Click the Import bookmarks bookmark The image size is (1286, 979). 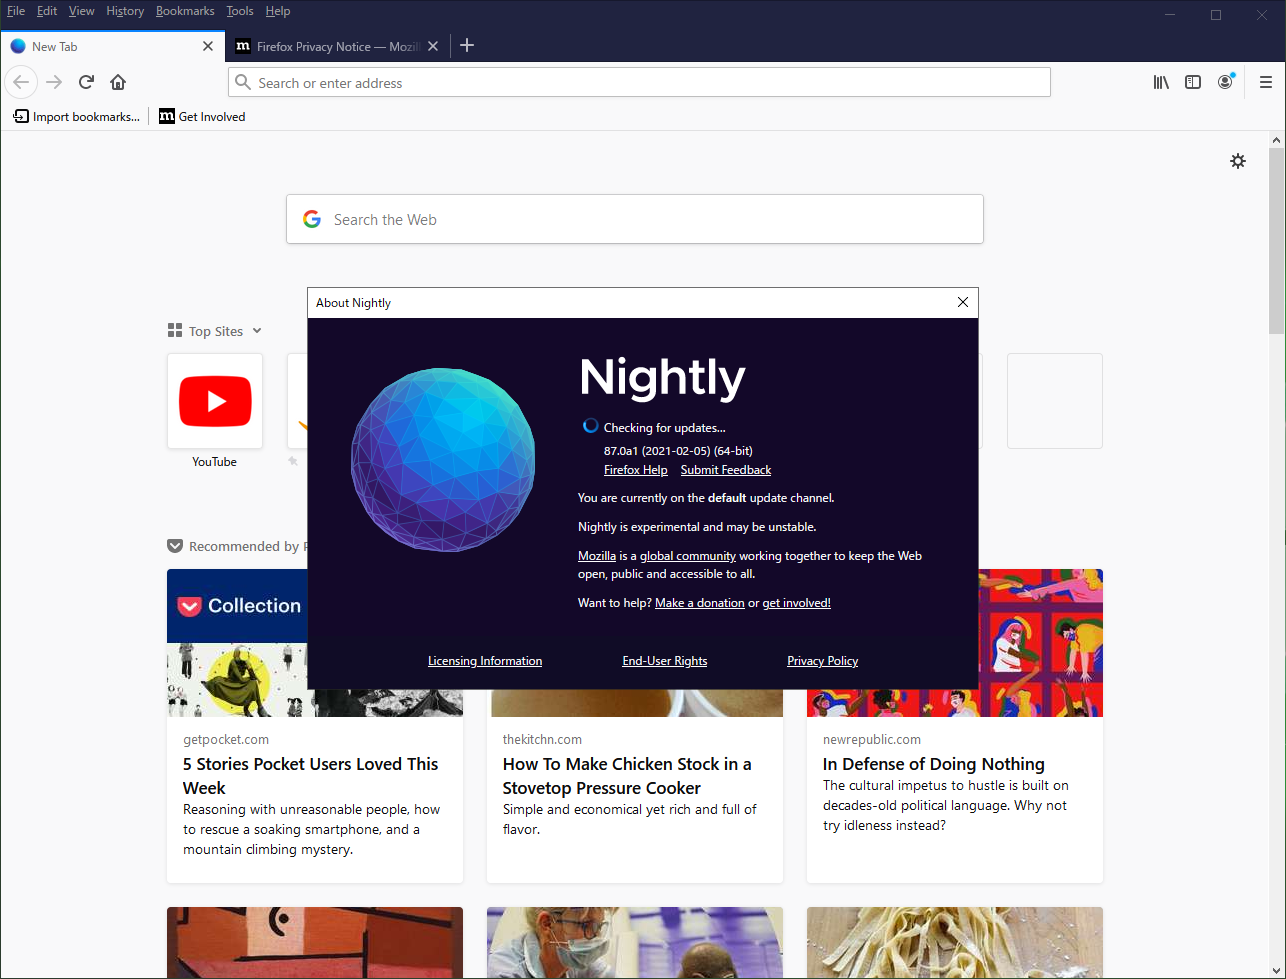(x=76, y=116)
